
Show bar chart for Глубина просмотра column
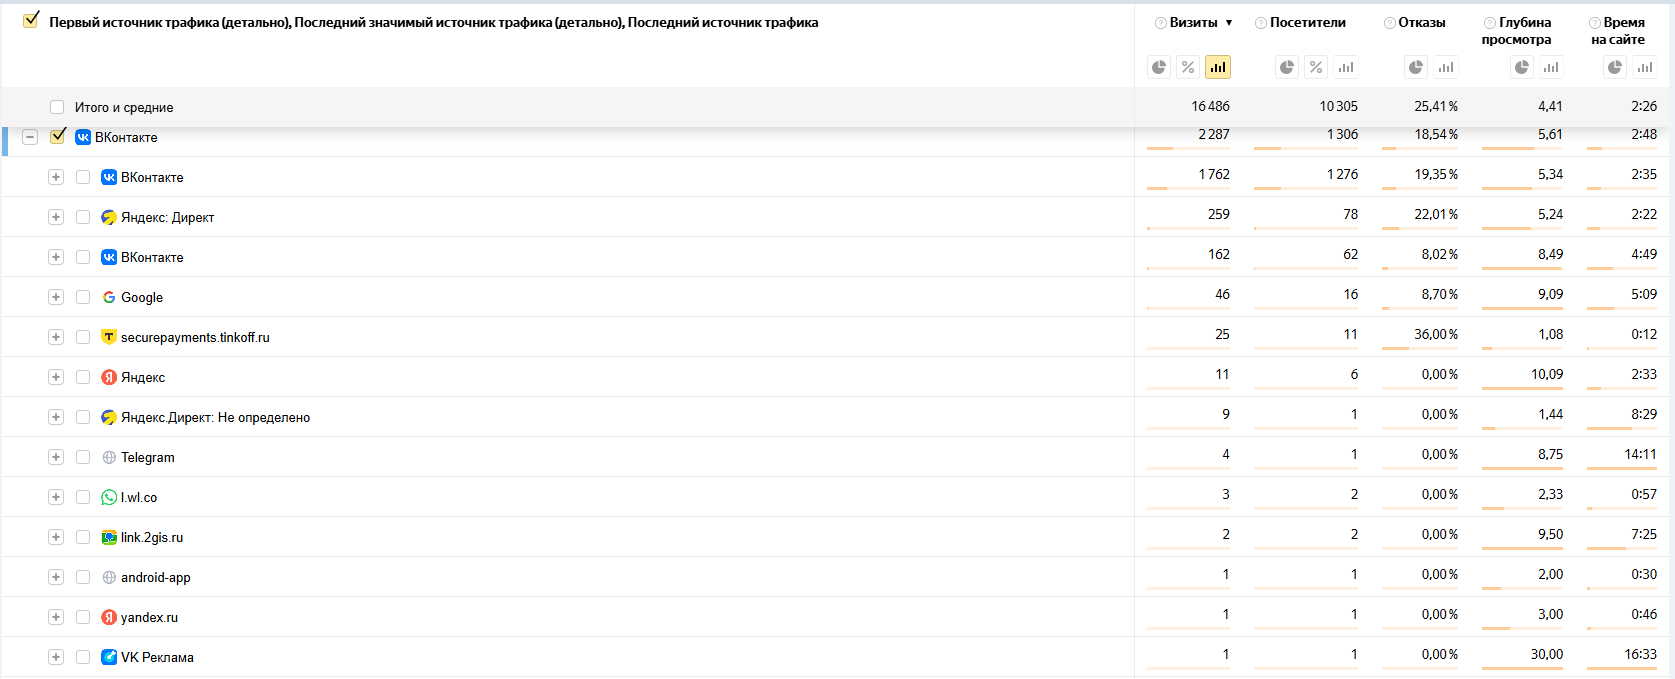click(x=1551, y=67)
